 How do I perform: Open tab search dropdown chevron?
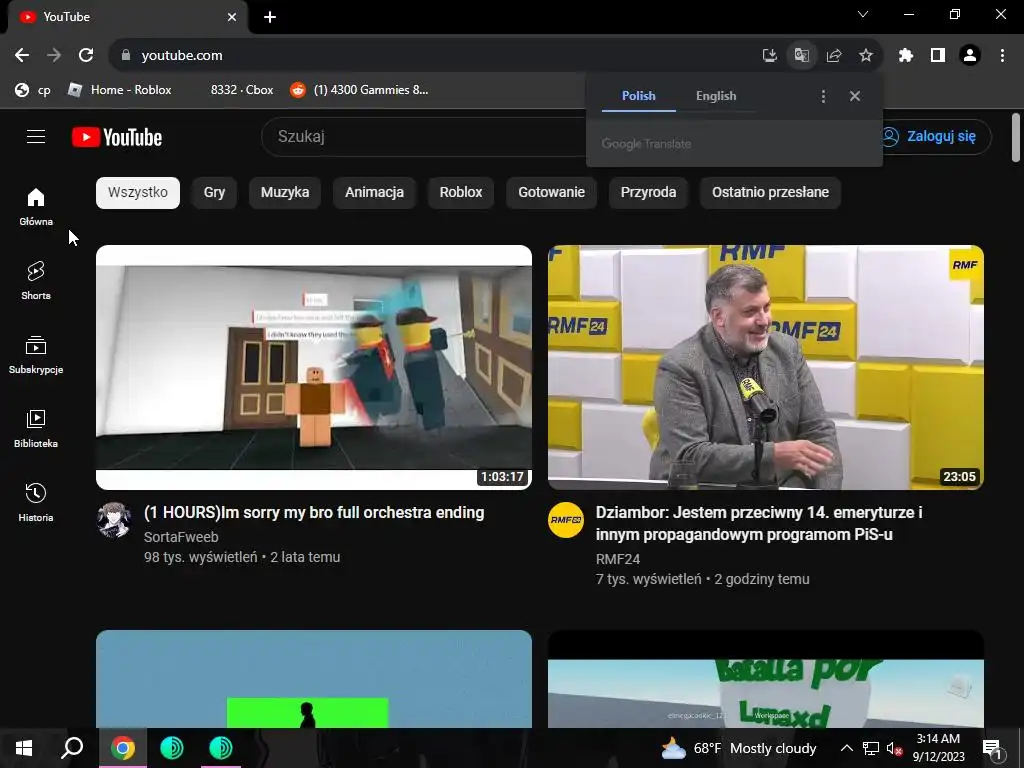click(863, 14)
